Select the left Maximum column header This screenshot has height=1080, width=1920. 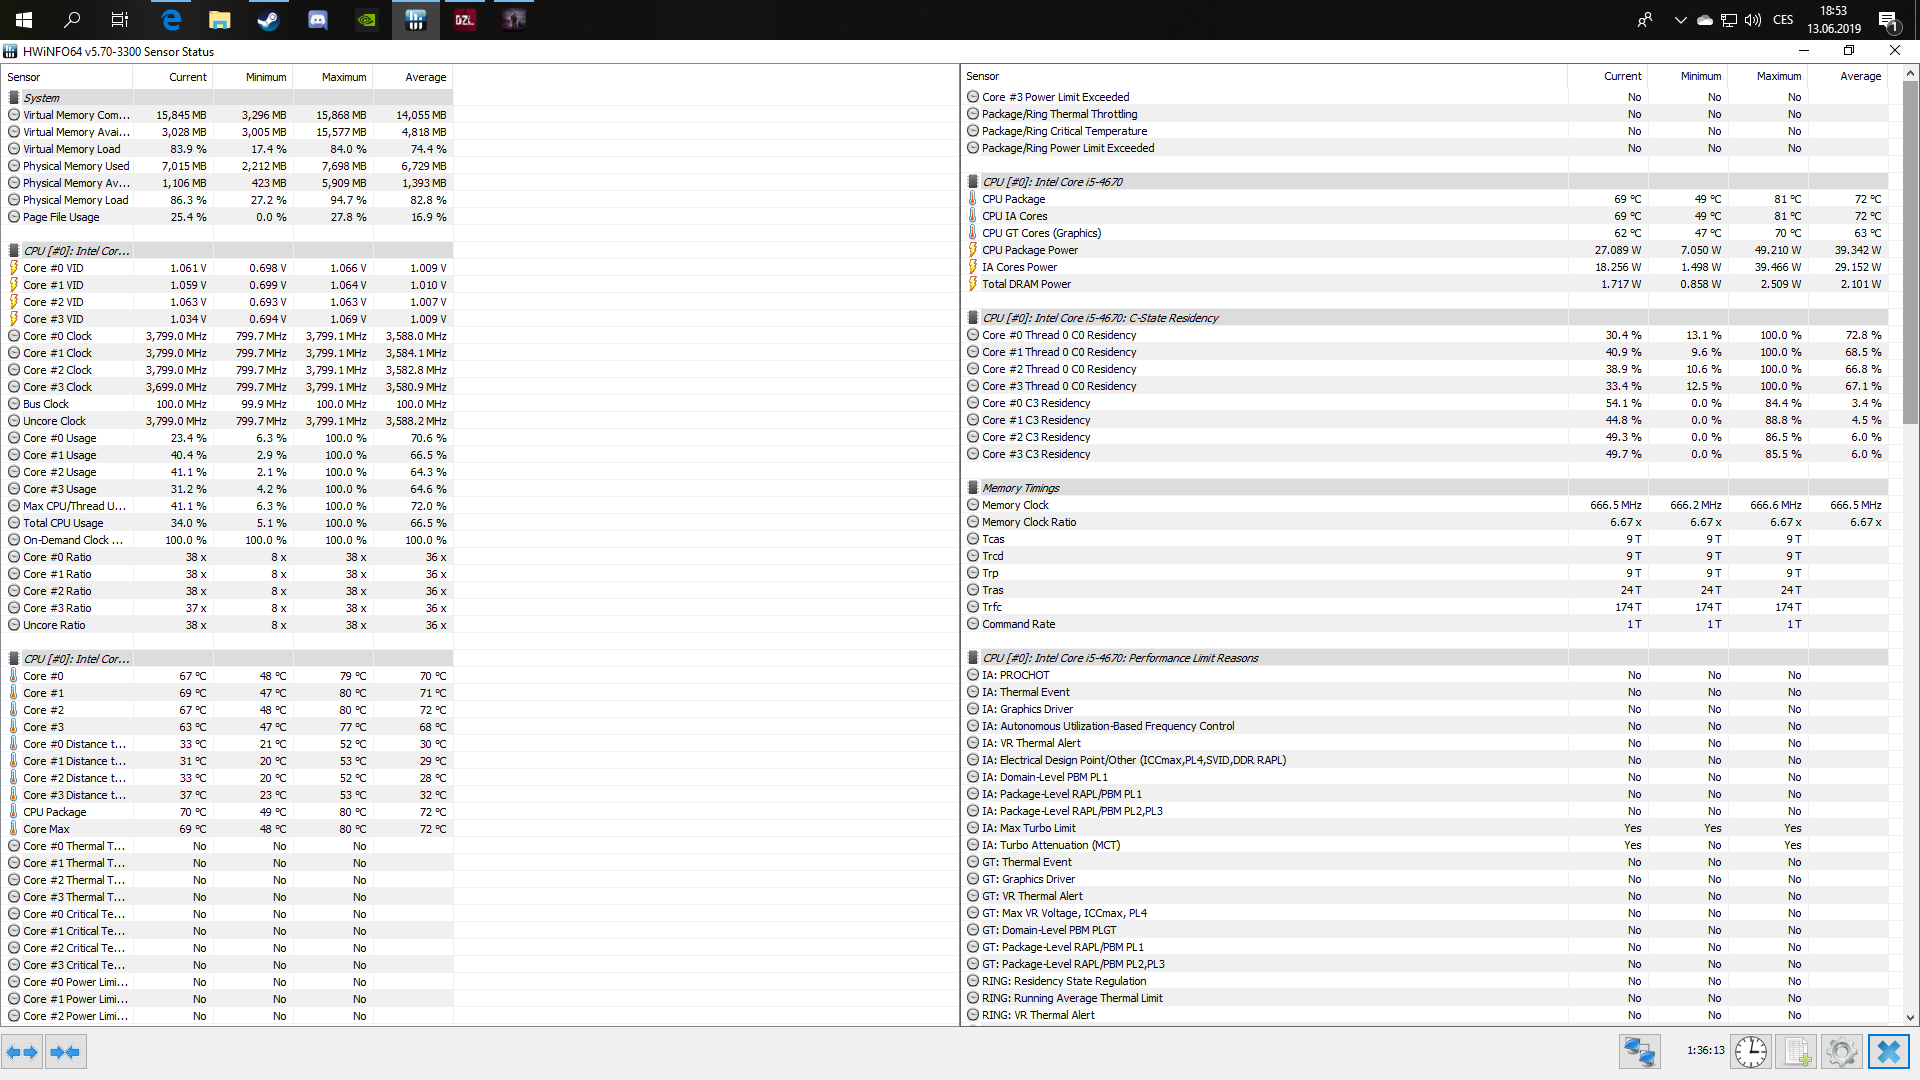(343, 77)
